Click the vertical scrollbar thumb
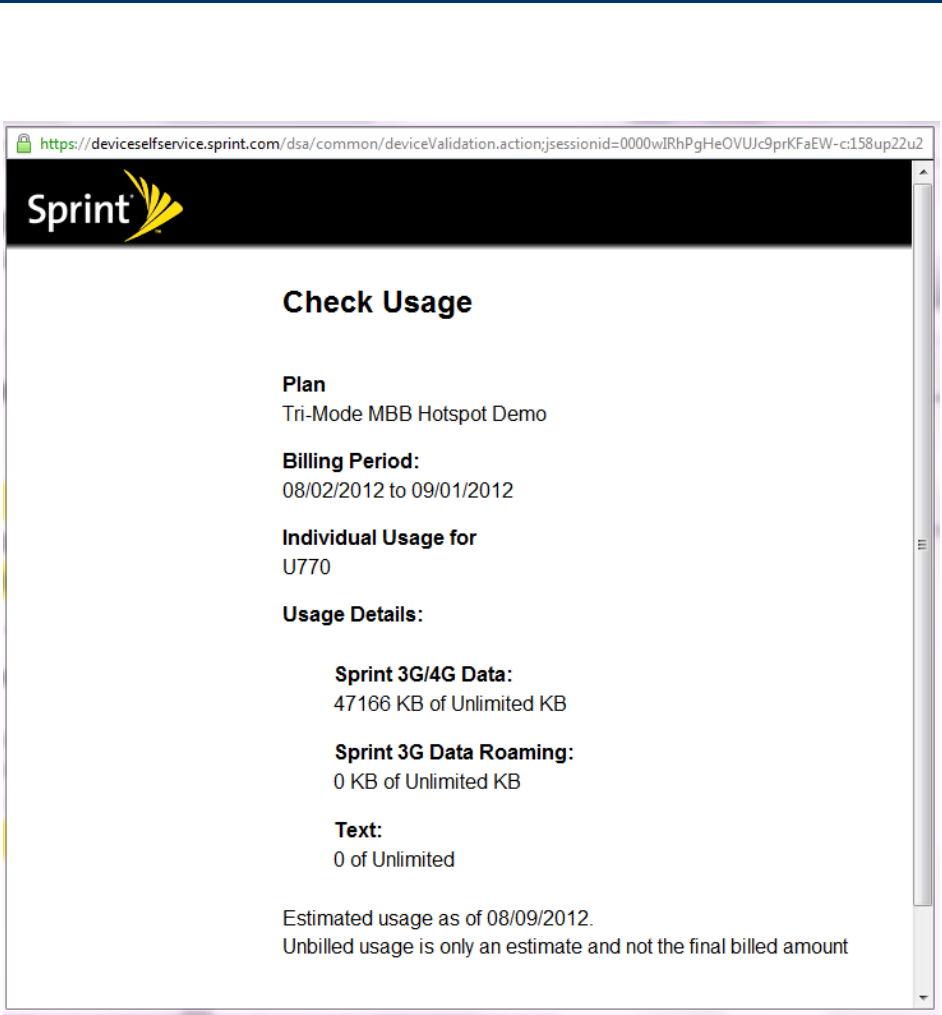Viewport: 942px width, 1015px height. tap(923, 544)
